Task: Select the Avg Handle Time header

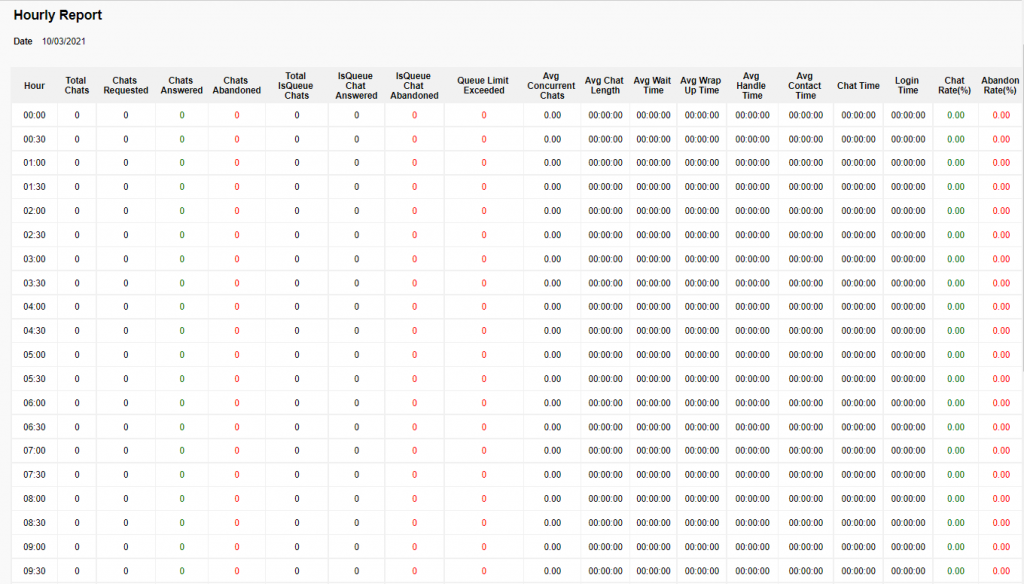Action: point(752,86)
